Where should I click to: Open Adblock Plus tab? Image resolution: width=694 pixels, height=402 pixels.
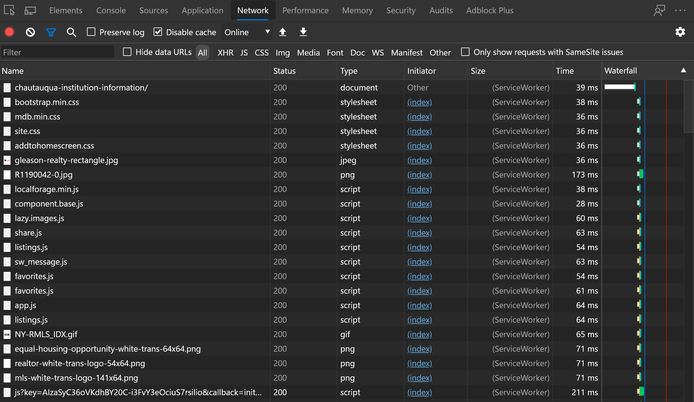[x=490, y=10]
